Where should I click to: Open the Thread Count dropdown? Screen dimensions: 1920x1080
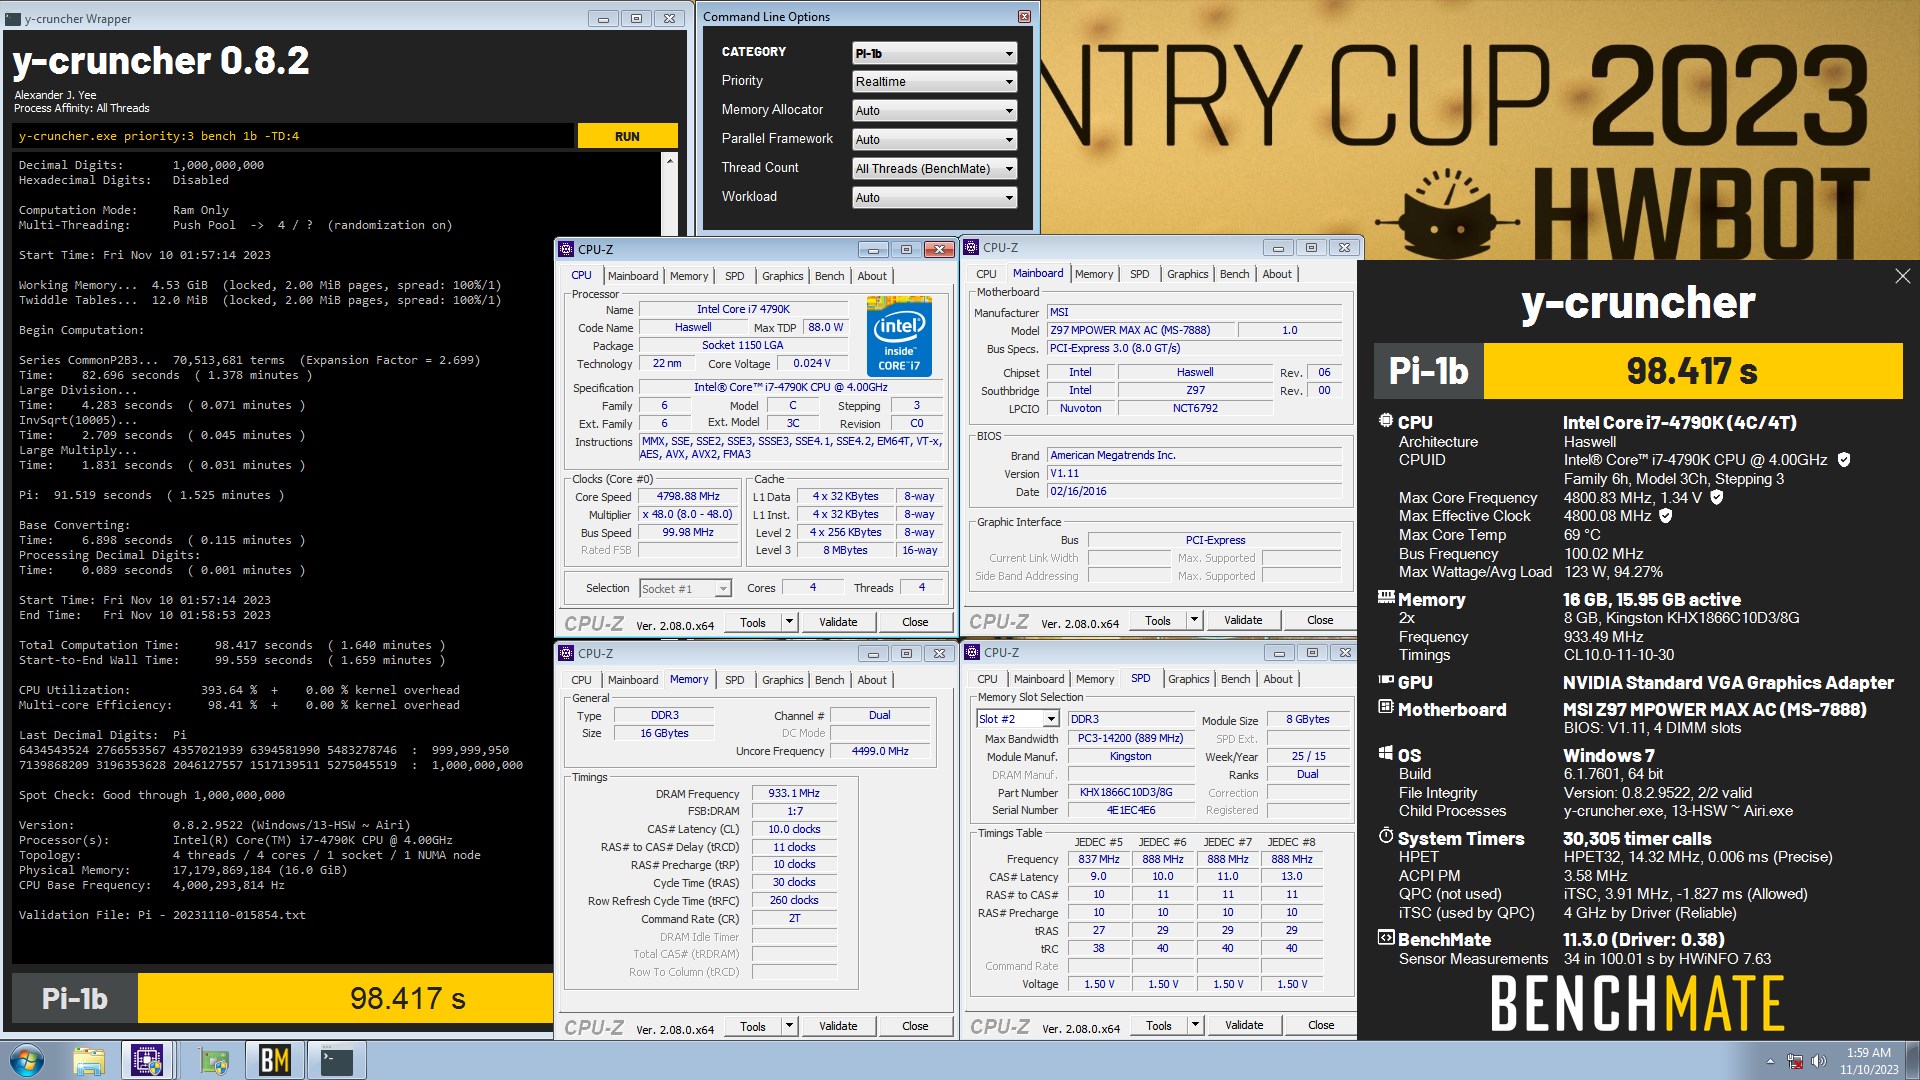pyautogui.click(x=934, y=169)
